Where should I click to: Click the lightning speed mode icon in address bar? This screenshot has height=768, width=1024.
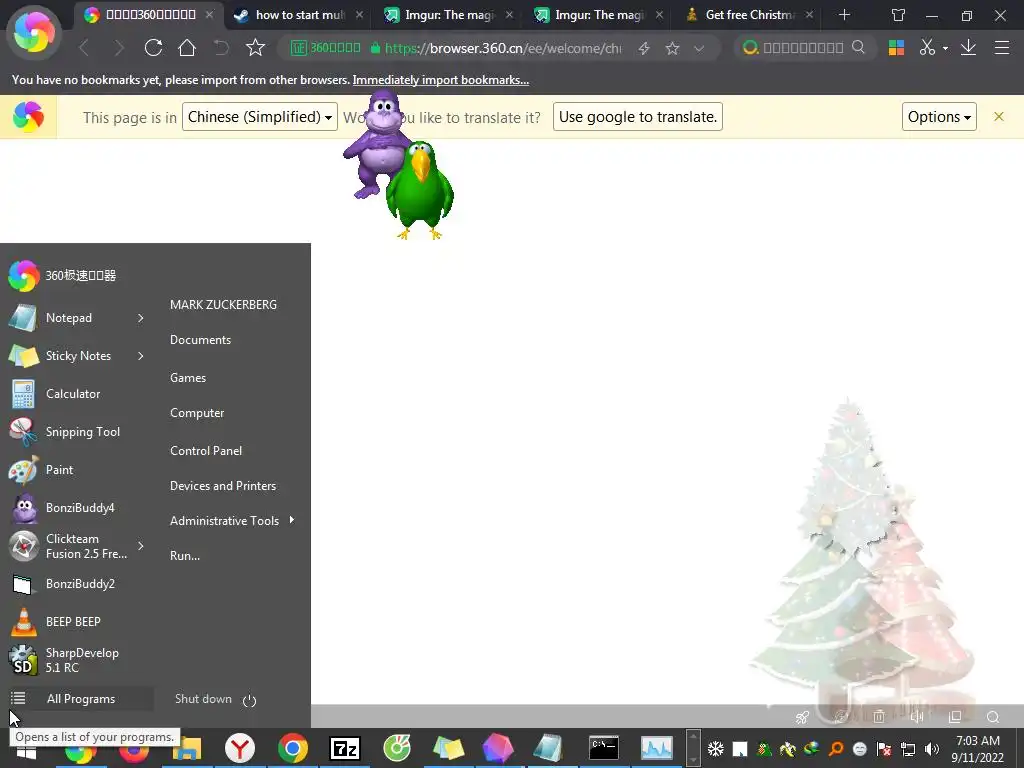[x=644, y=48]
